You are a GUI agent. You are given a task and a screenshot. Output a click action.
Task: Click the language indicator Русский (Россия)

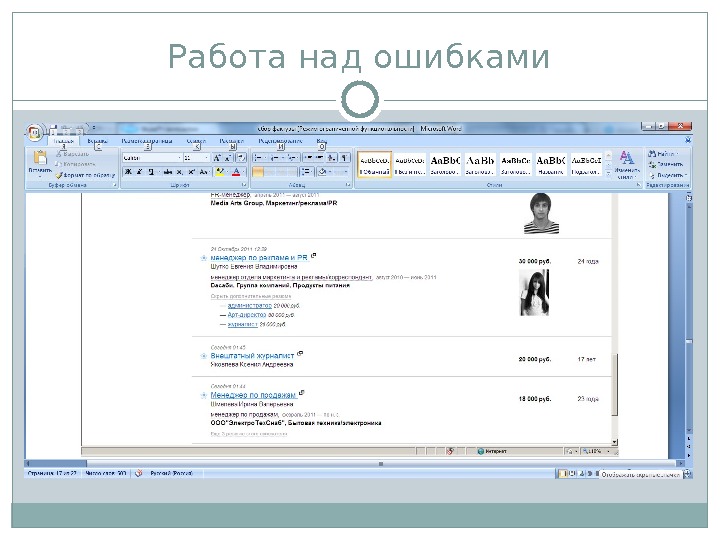(171, 473)
